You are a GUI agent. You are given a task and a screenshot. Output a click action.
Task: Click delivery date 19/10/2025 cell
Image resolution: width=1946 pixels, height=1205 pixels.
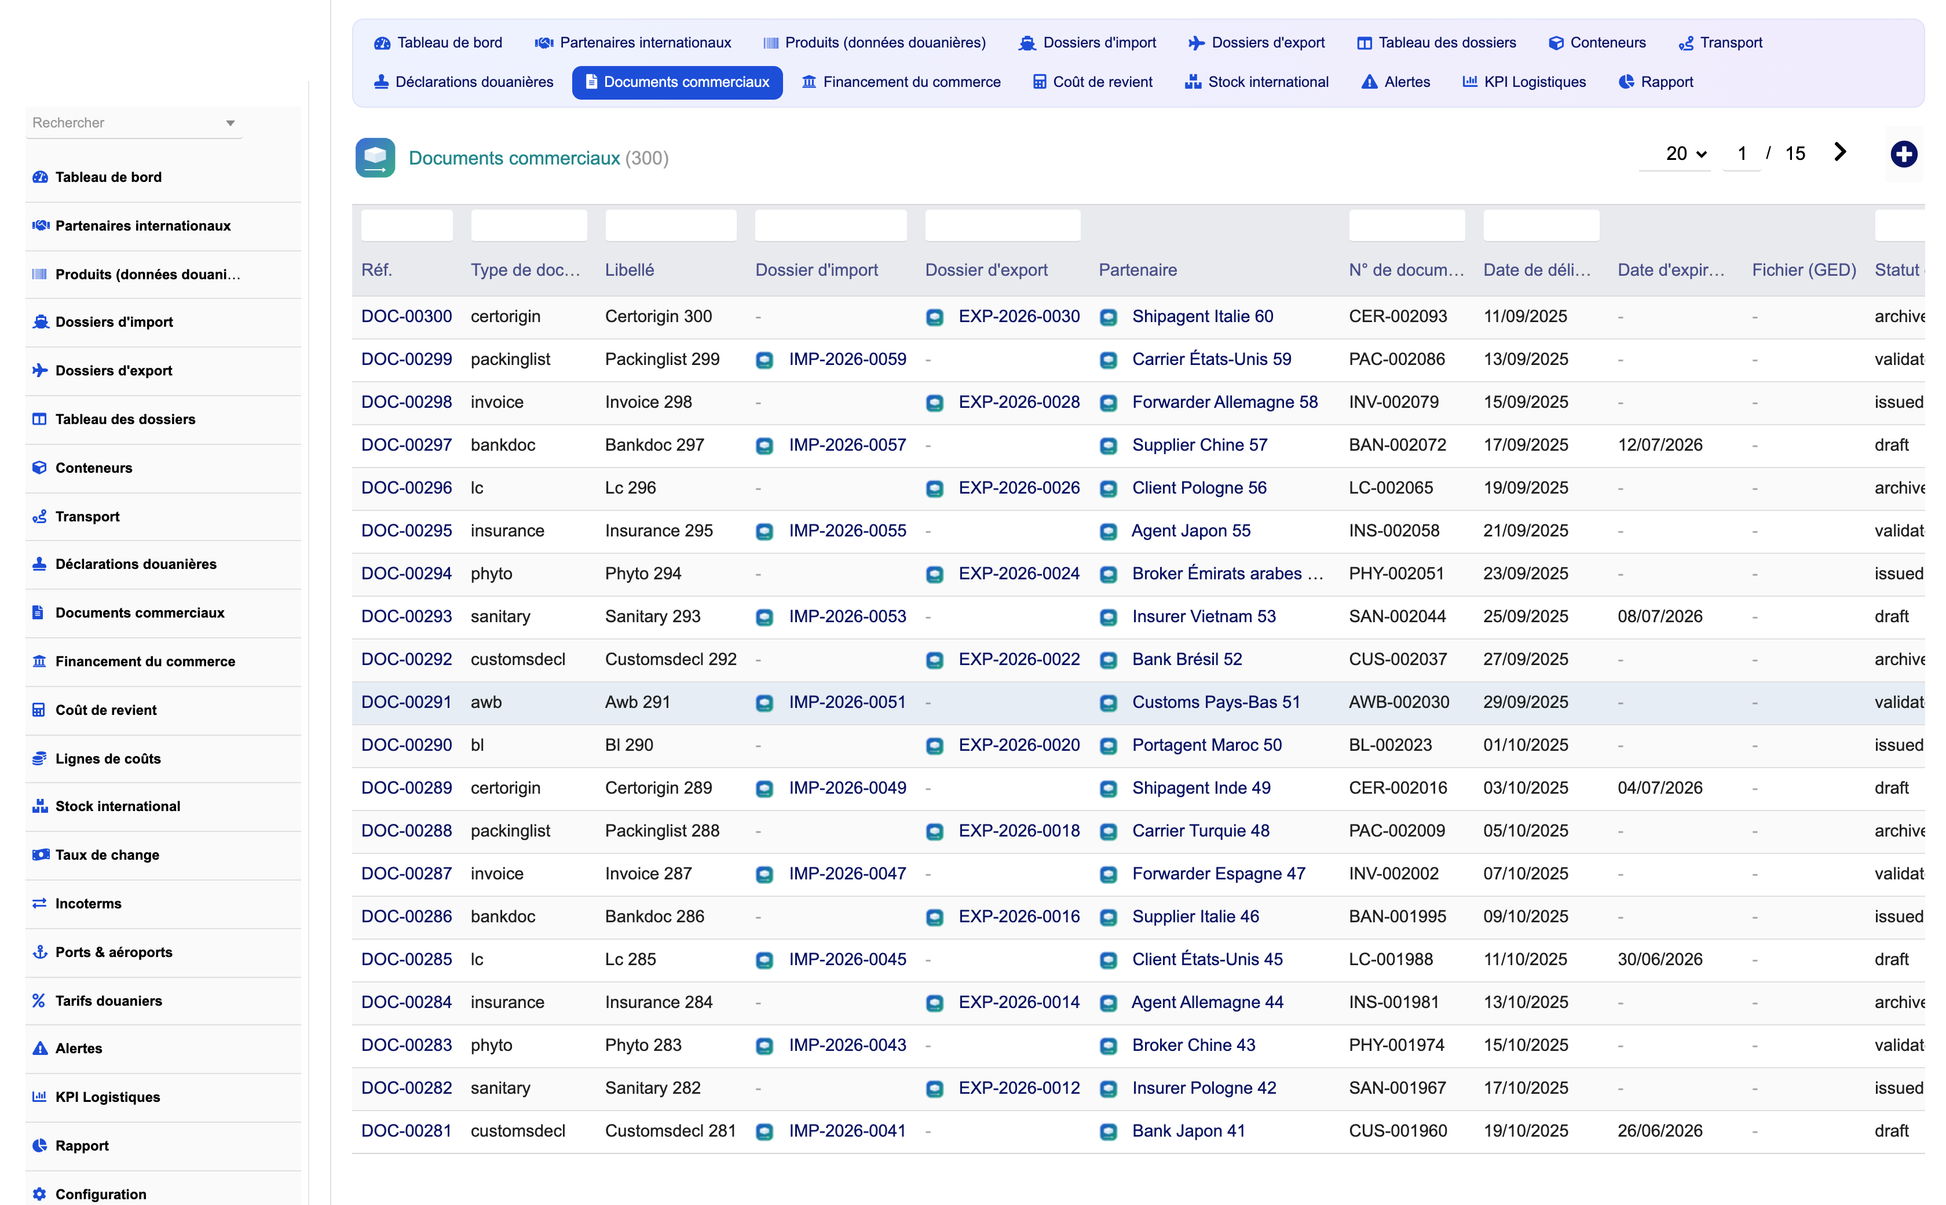pyautogui.click(x=1526, y=1132)
